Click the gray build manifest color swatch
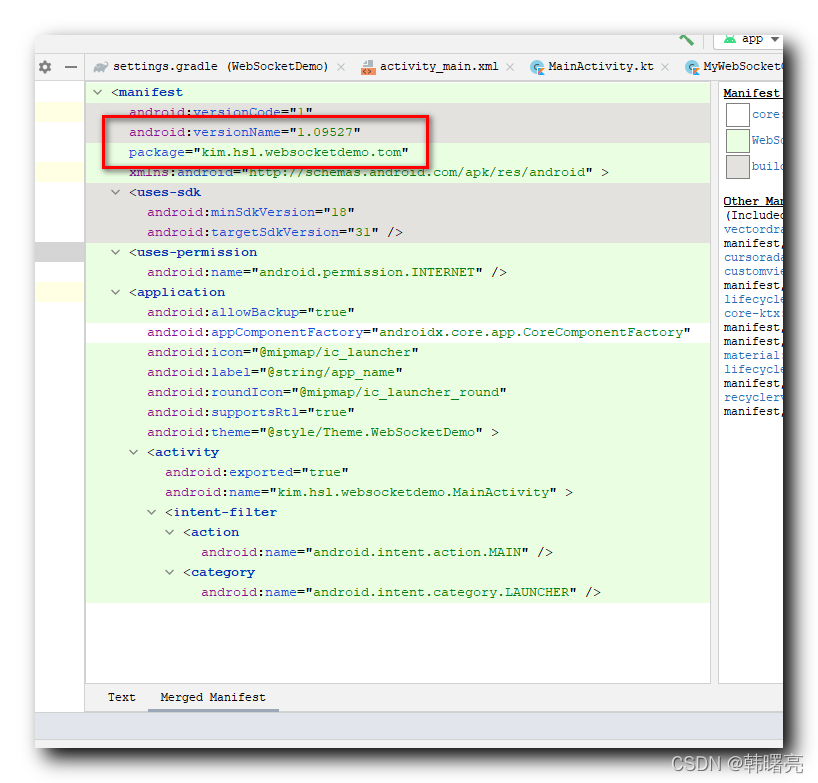 click(x=738, y=167)
